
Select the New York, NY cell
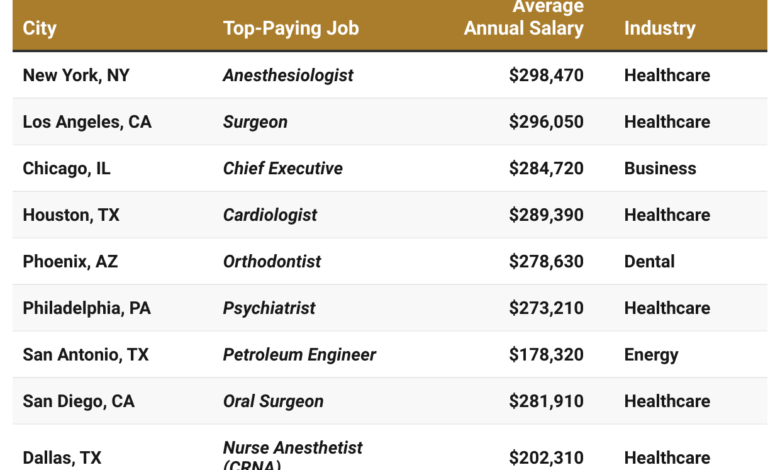point(76,75)
